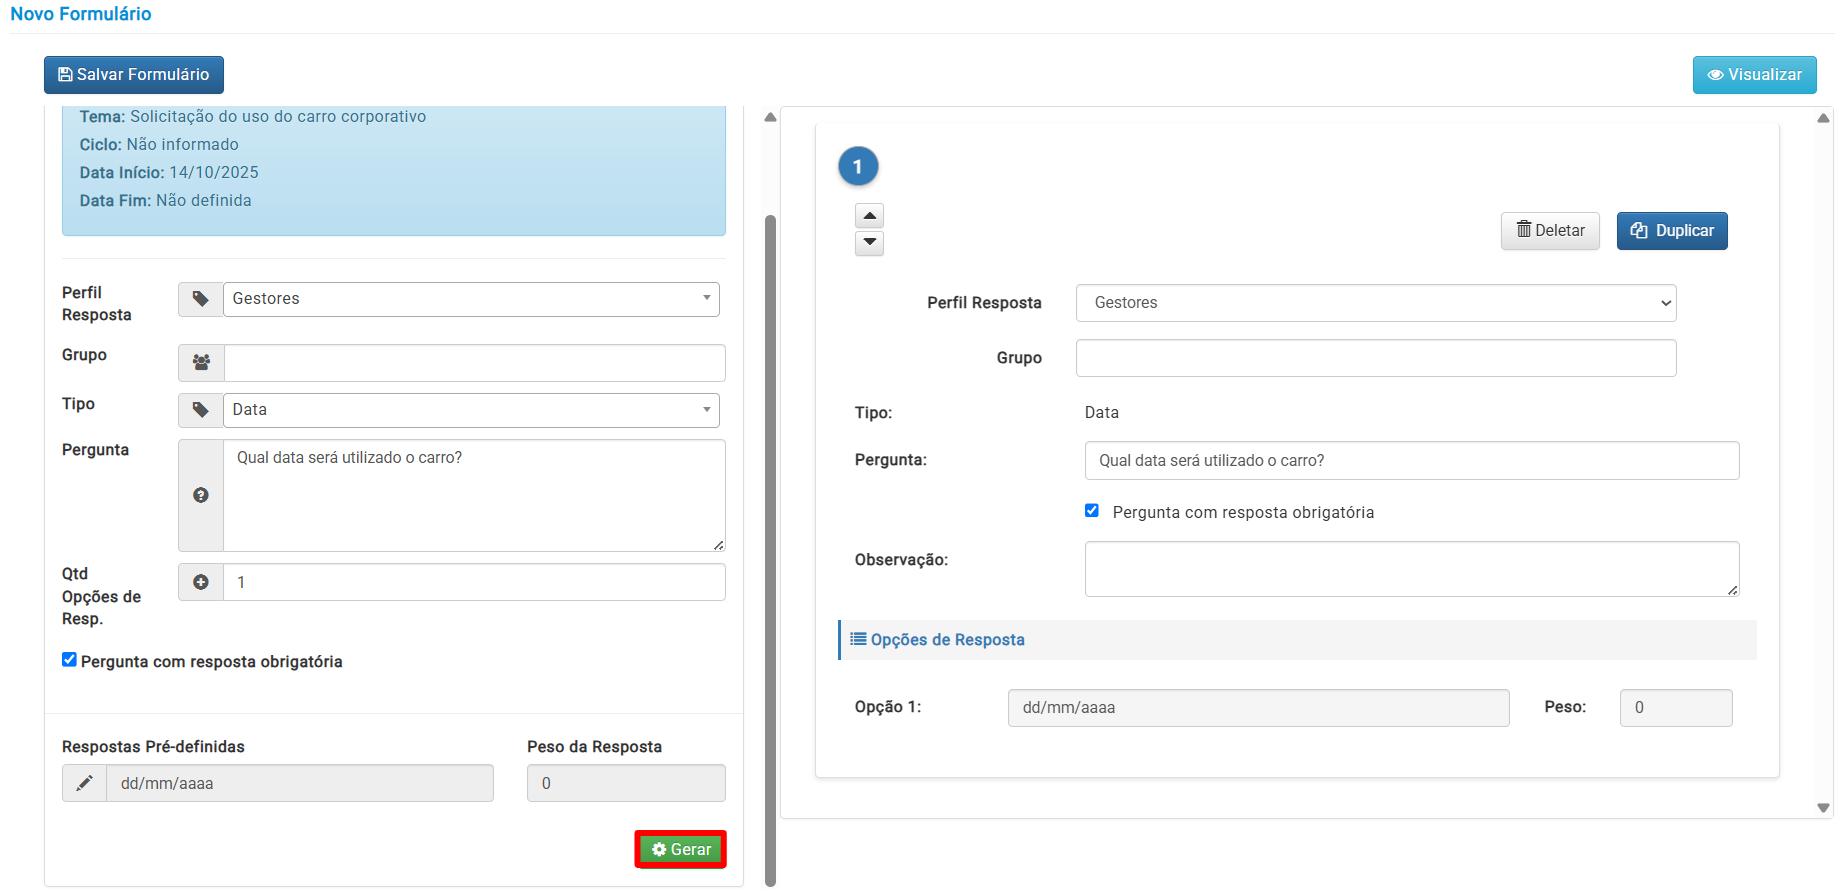Uncheck mandatory answer checkbox in question card
The height and width of the screenshot is (889, 1835).
1092,511
